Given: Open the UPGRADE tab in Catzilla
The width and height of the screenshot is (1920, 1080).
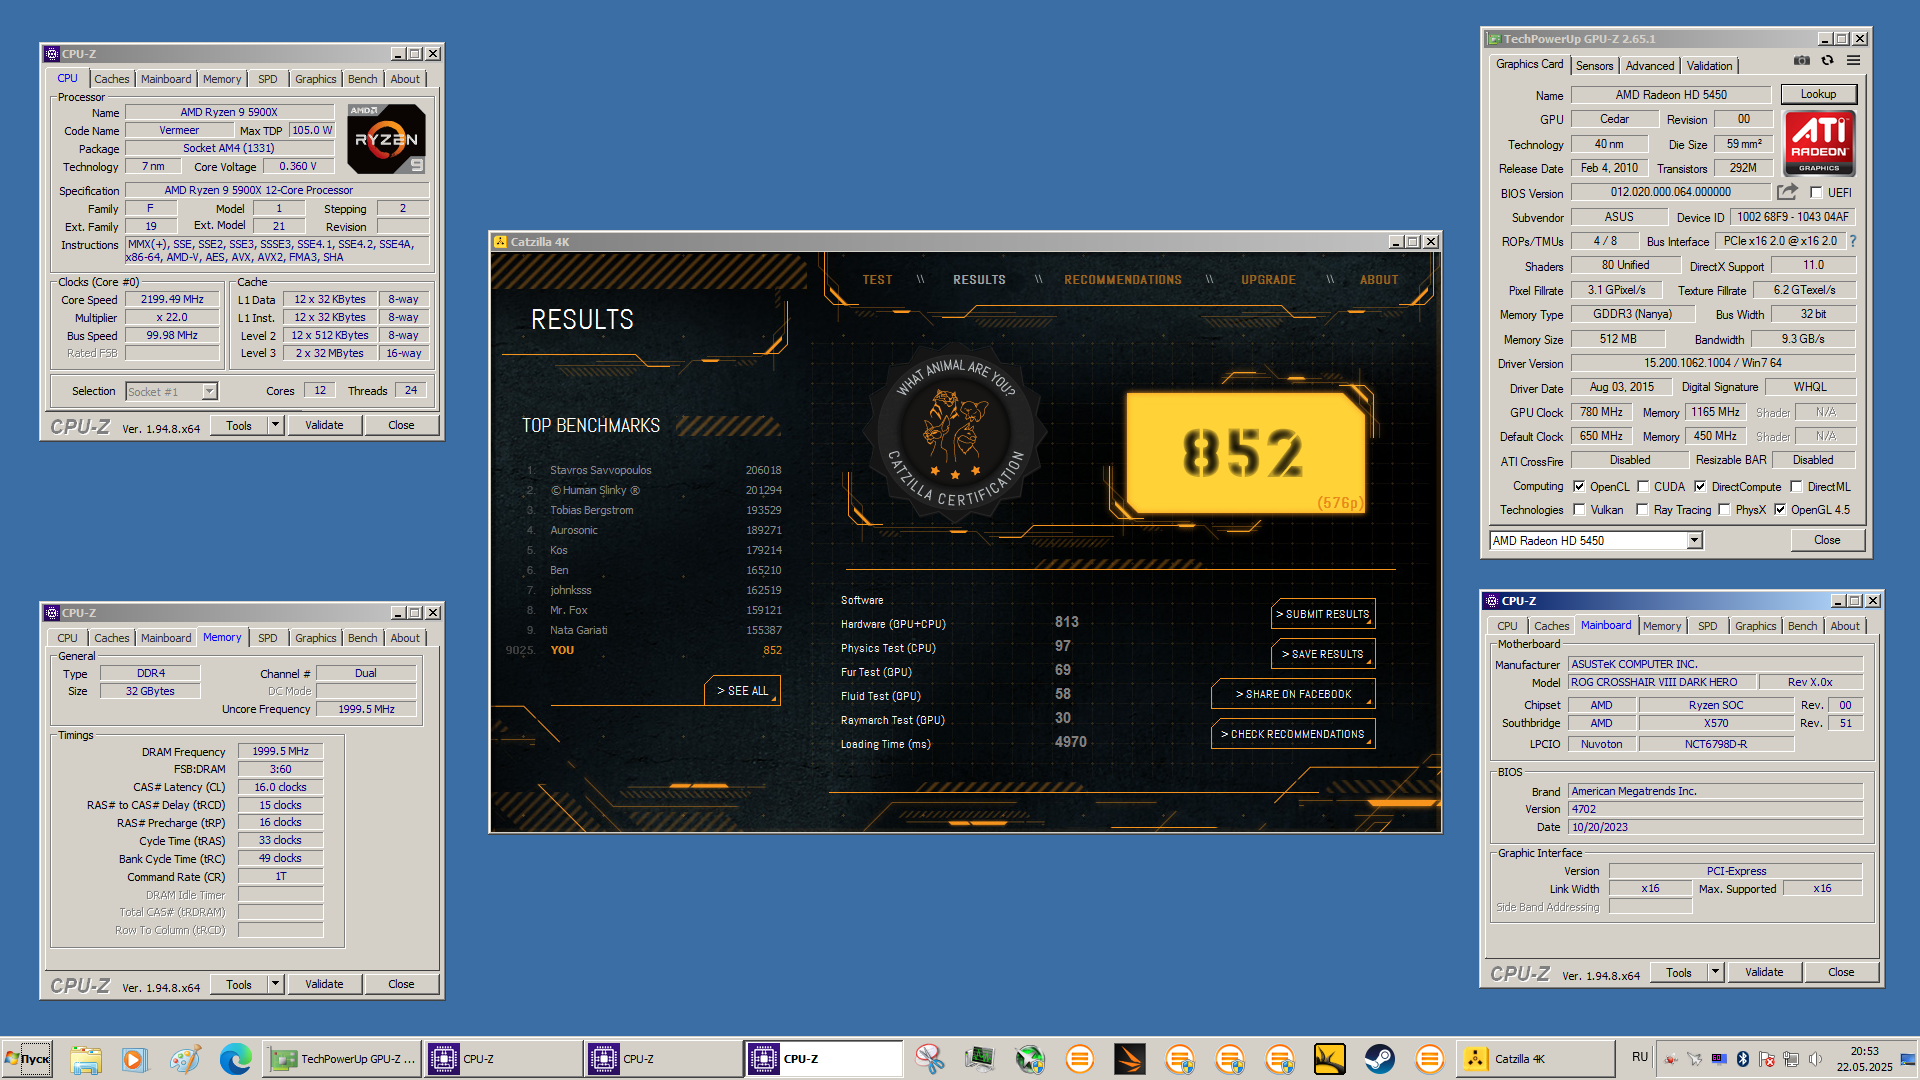Looking at the screenshot, I should (1268, 280).
